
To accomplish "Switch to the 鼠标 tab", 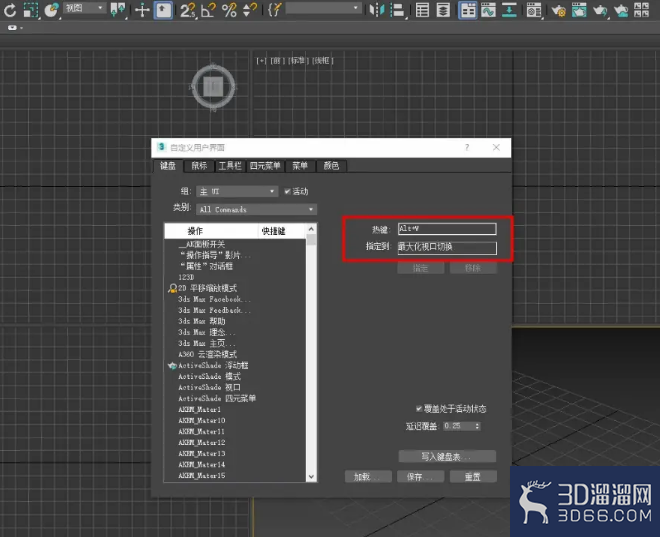I will coord(199,166).
